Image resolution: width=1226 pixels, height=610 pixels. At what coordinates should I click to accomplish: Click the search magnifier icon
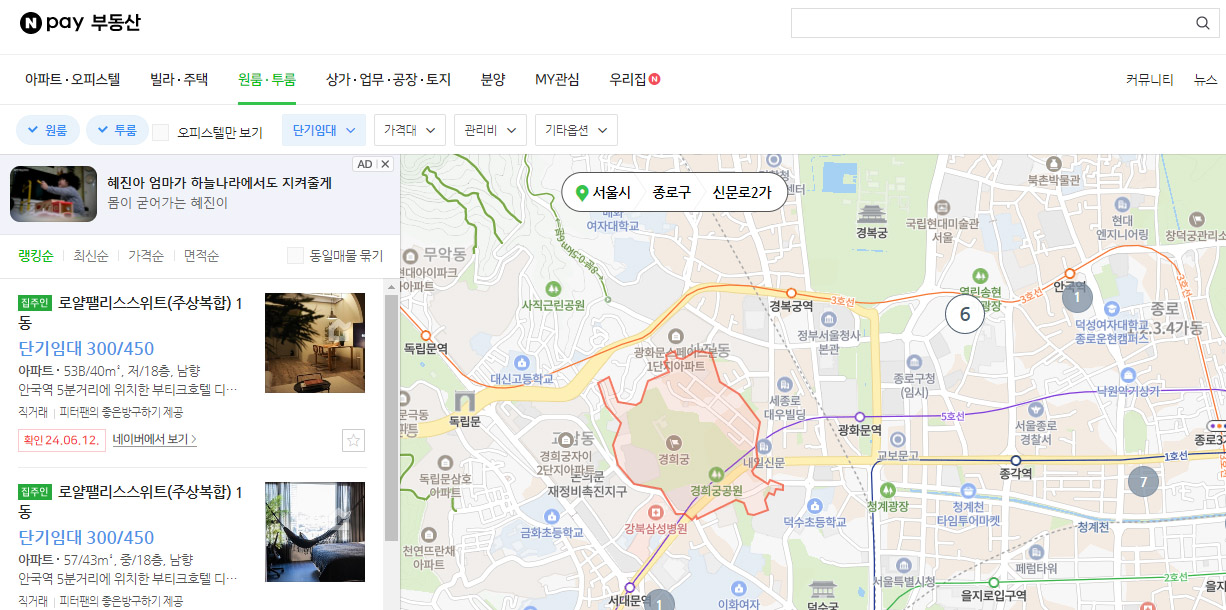1203,23
